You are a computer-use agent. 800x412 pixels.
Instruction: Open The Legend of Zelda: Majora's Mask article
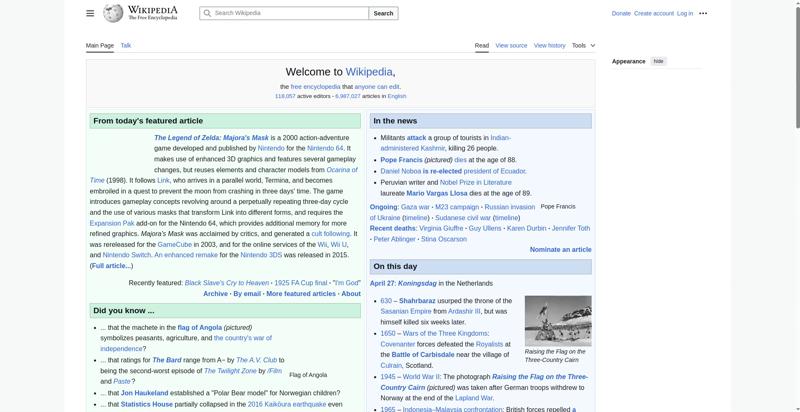tap(211, 138)
